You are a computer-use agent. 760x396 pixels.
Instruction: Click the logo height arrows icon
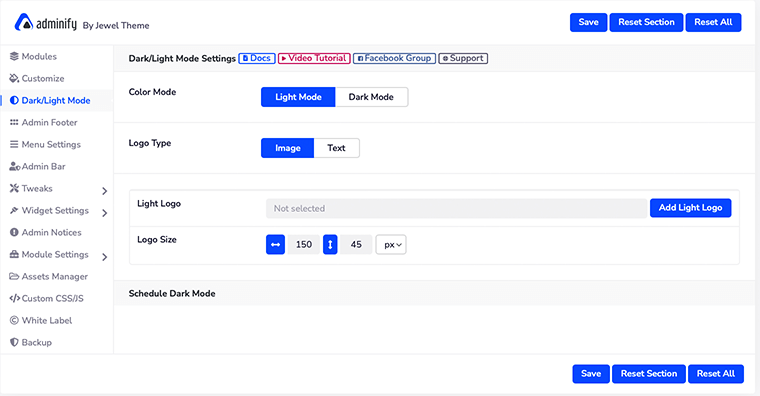click(330, 244)
